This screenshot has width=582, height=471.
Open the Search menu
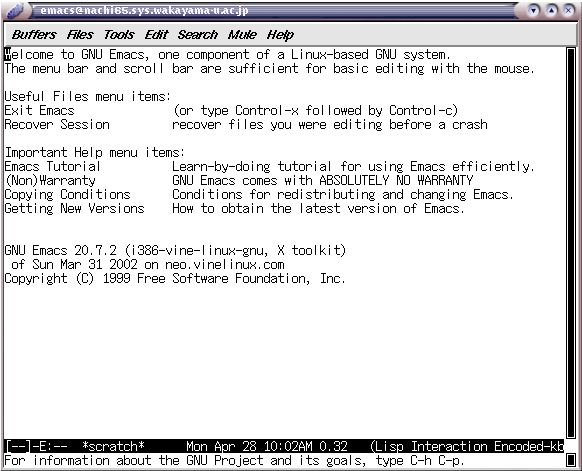point(197,35)
